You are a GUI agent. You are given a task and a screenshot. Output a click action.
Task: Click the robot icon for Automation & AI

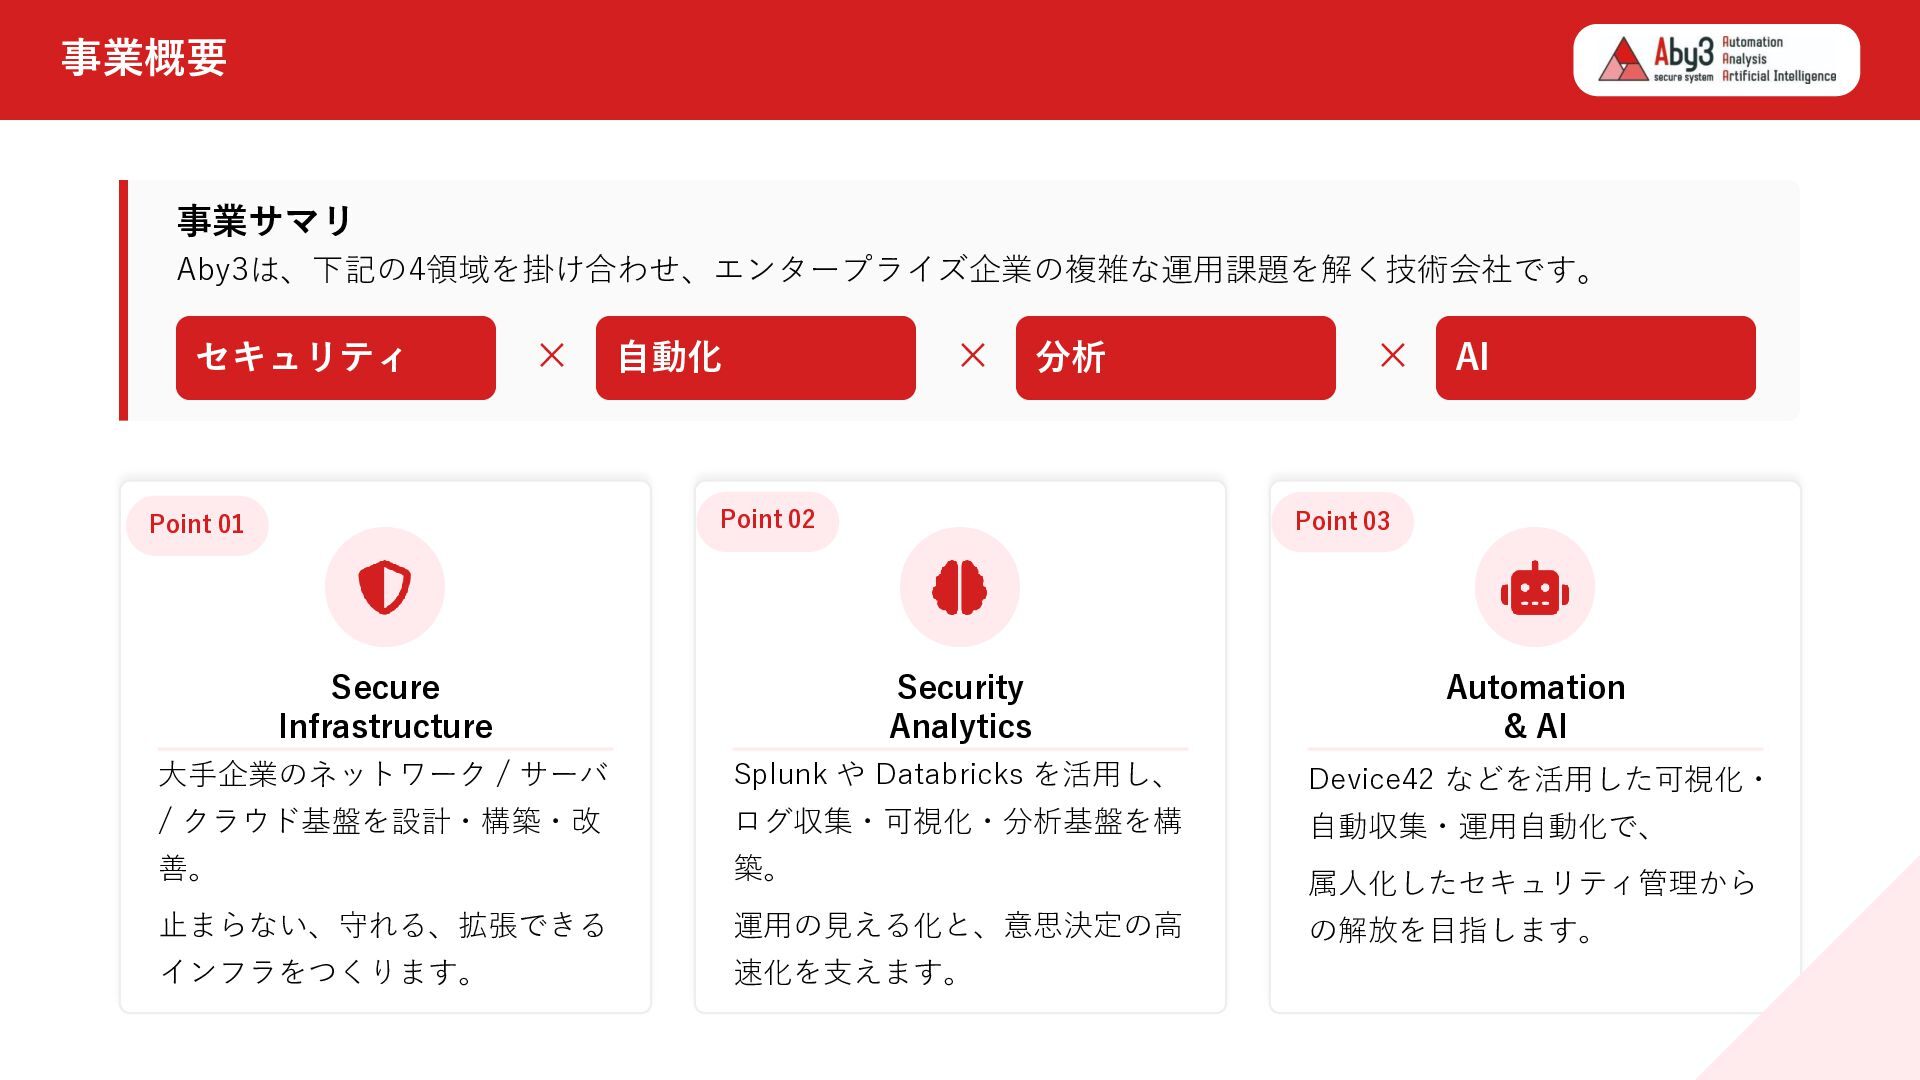coord(1535,588)
